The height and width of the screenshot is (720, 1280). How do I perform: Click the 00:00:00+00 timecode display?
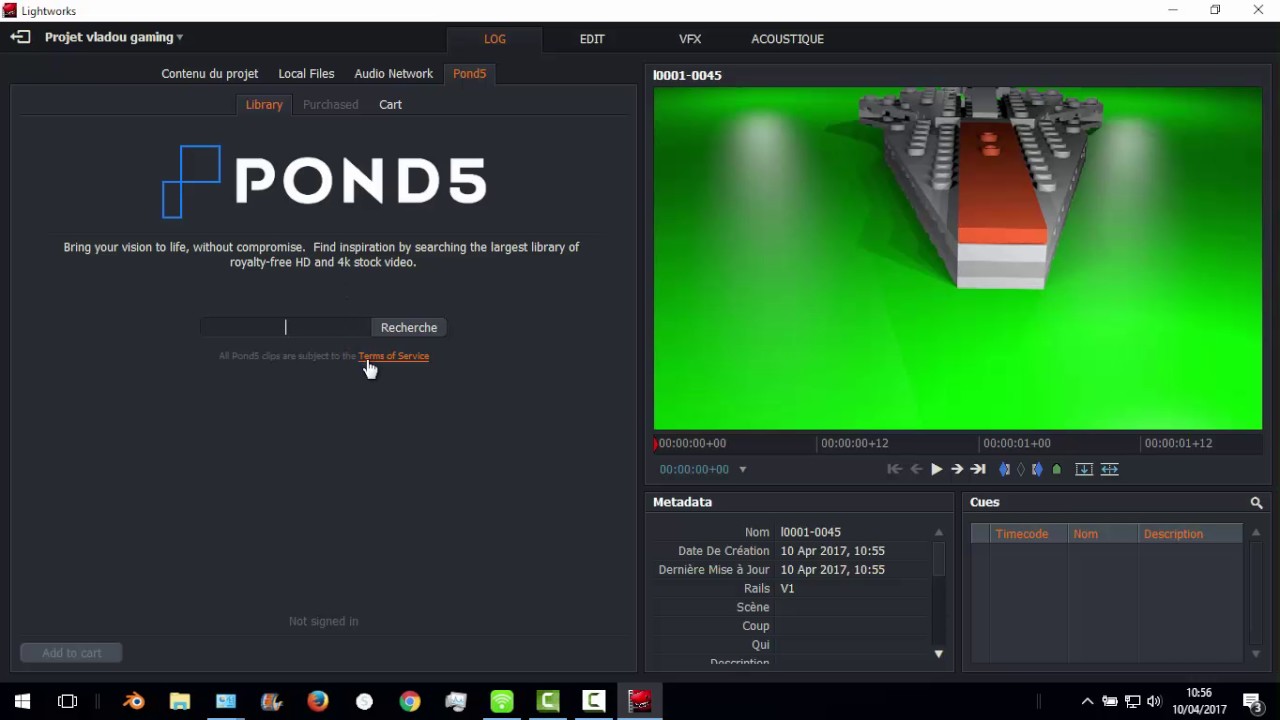point(694,469)
